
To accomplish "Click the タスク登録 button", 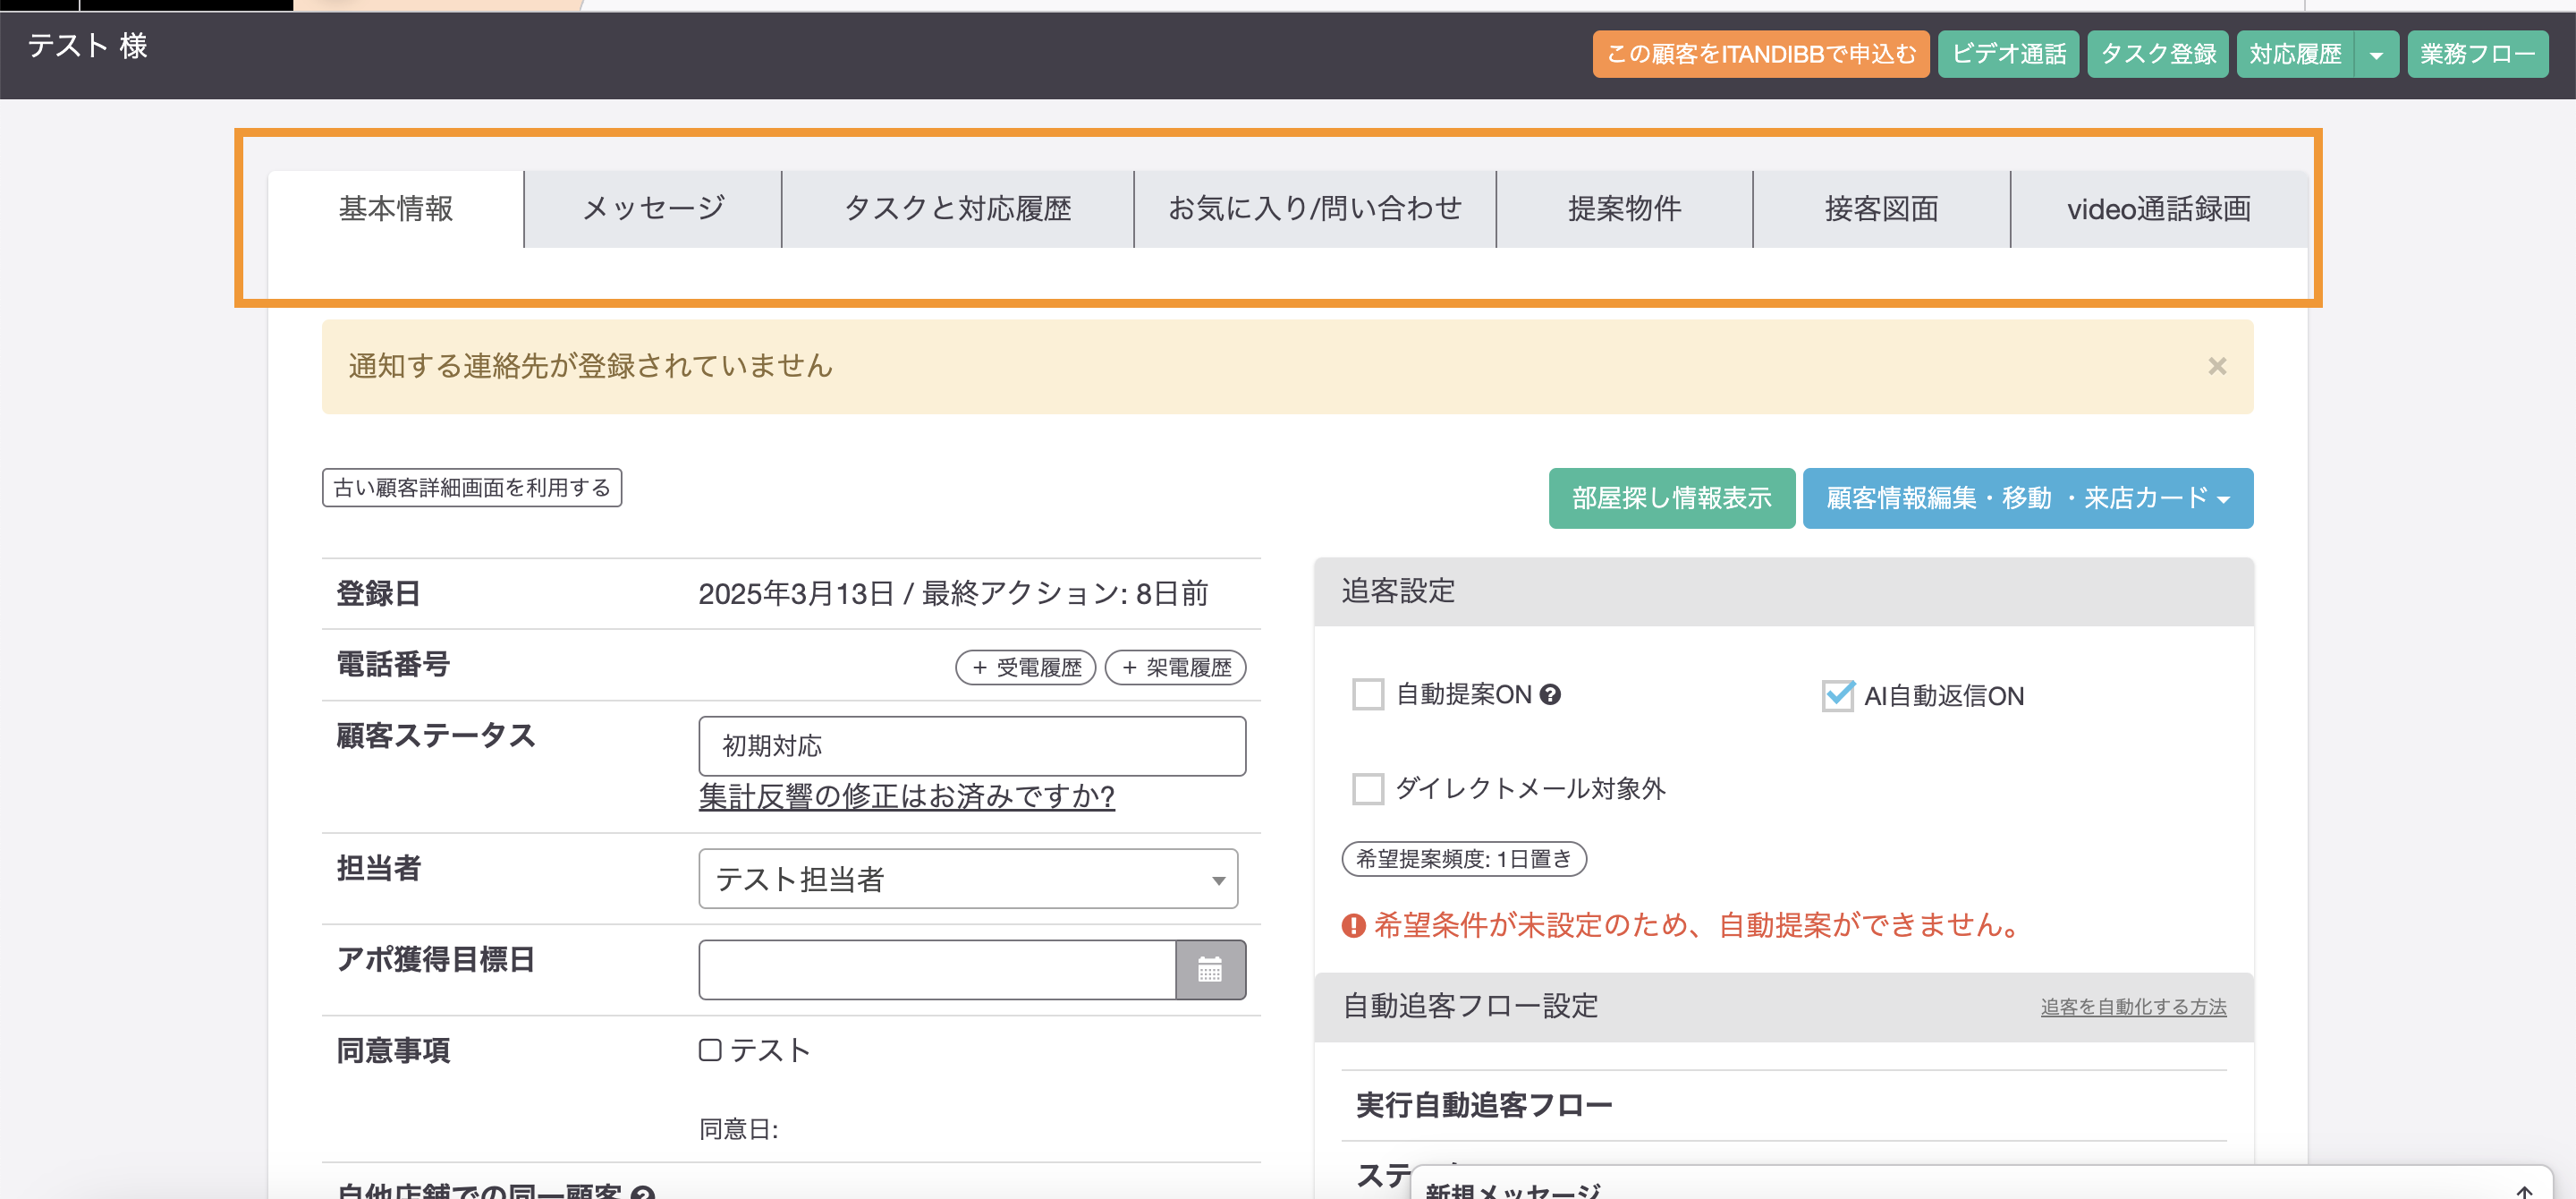I will point(2158,54).
